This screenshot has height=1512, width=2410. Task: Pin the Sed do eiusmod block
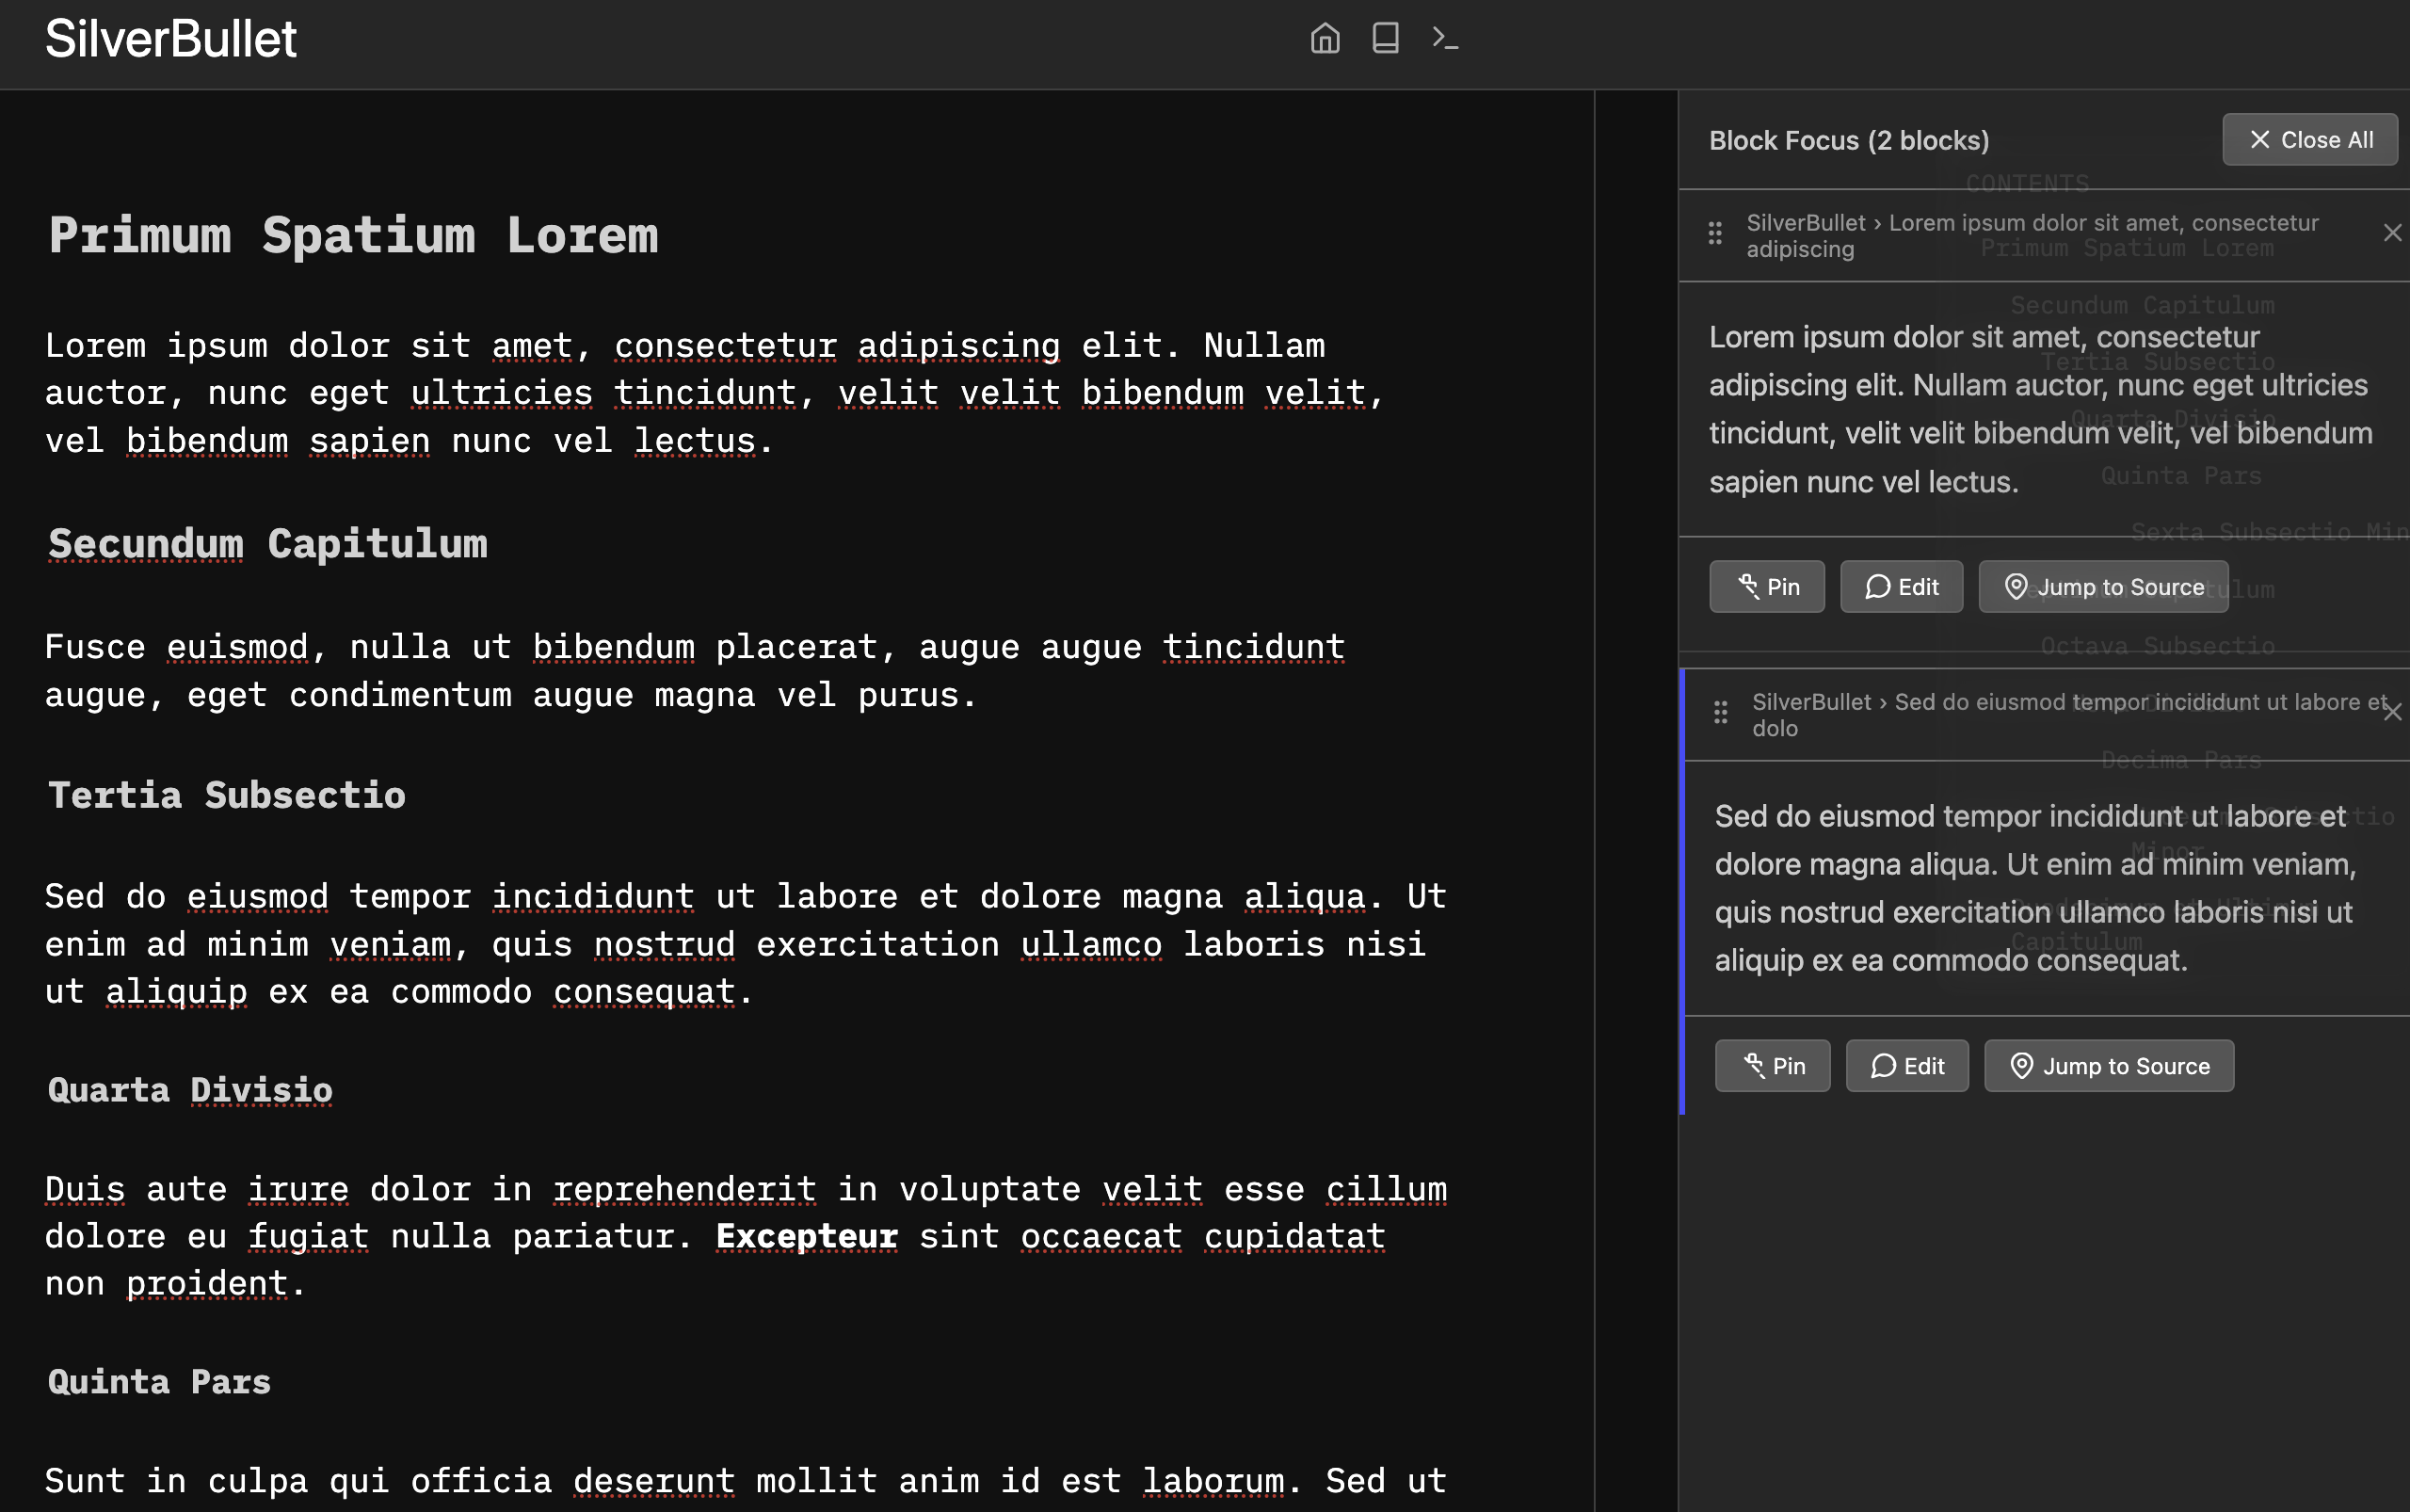[1773, 1066]
